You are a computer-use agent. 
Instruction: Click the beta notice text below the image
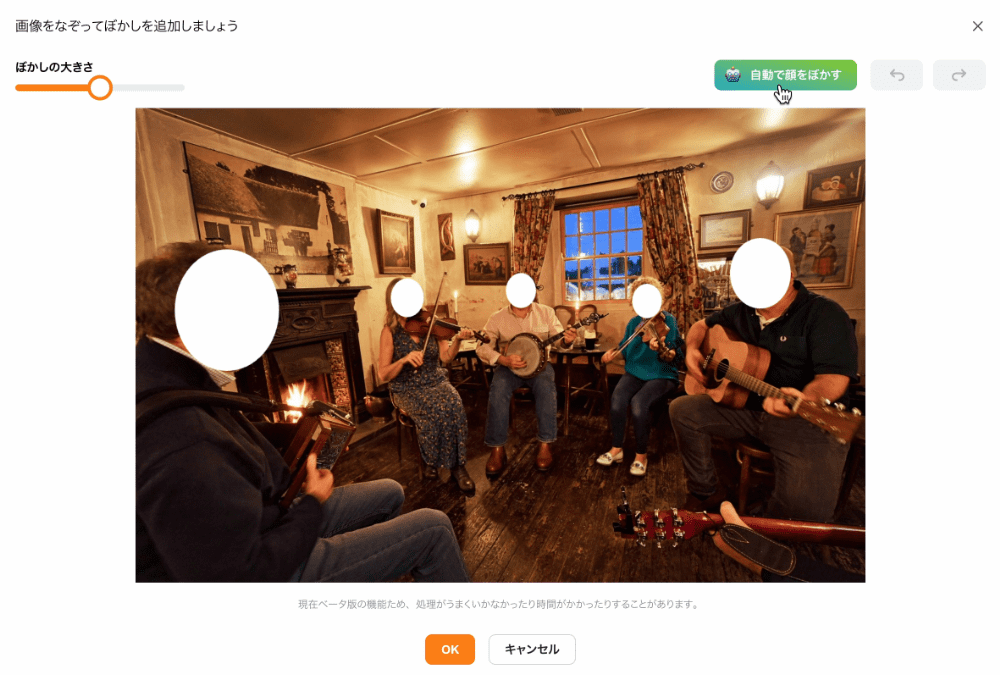click(499, 604)
